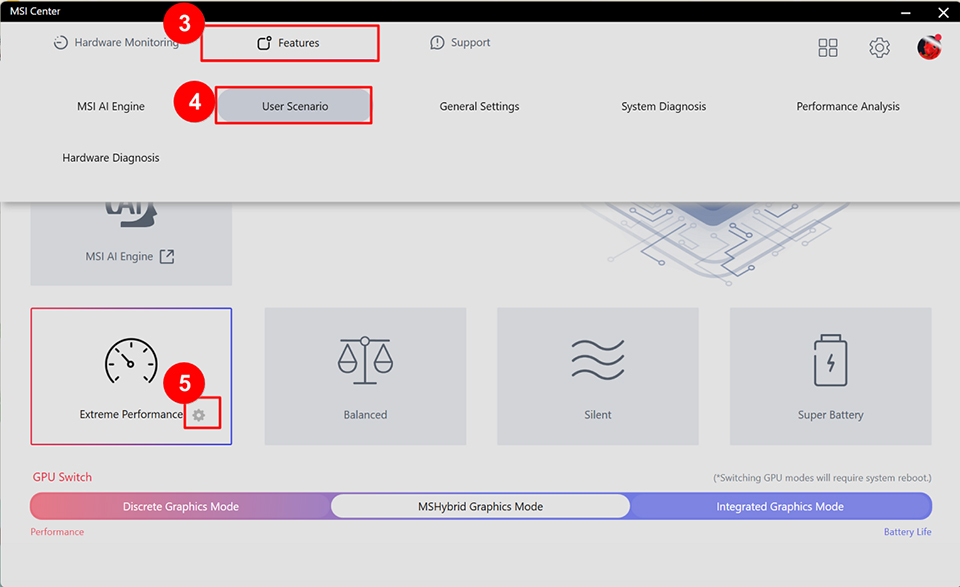Viewport: 960px width, 587px height.
Task: Open the MSI AI Engine card
Action: point(131,244)
